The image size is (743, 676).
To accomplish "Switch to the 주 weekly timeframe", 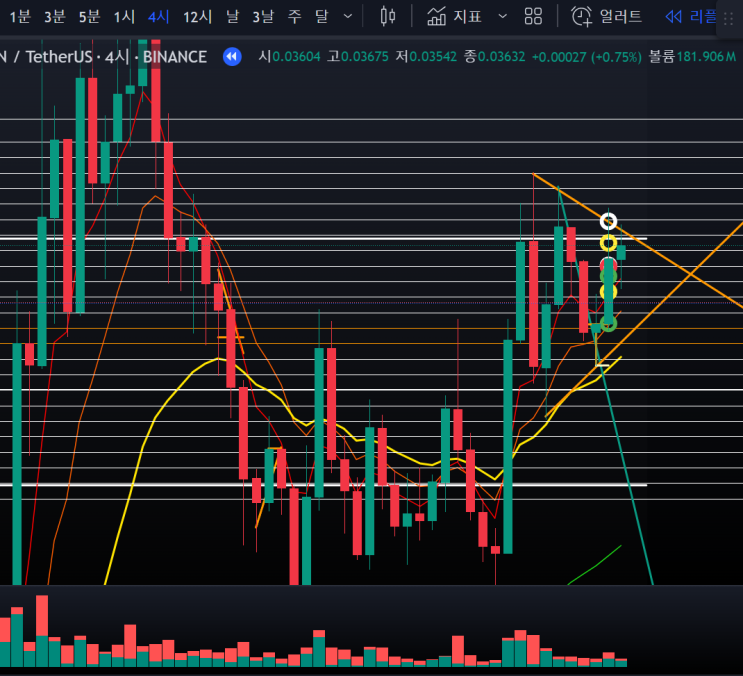I will pyautogui.click(x=295, y=17).
